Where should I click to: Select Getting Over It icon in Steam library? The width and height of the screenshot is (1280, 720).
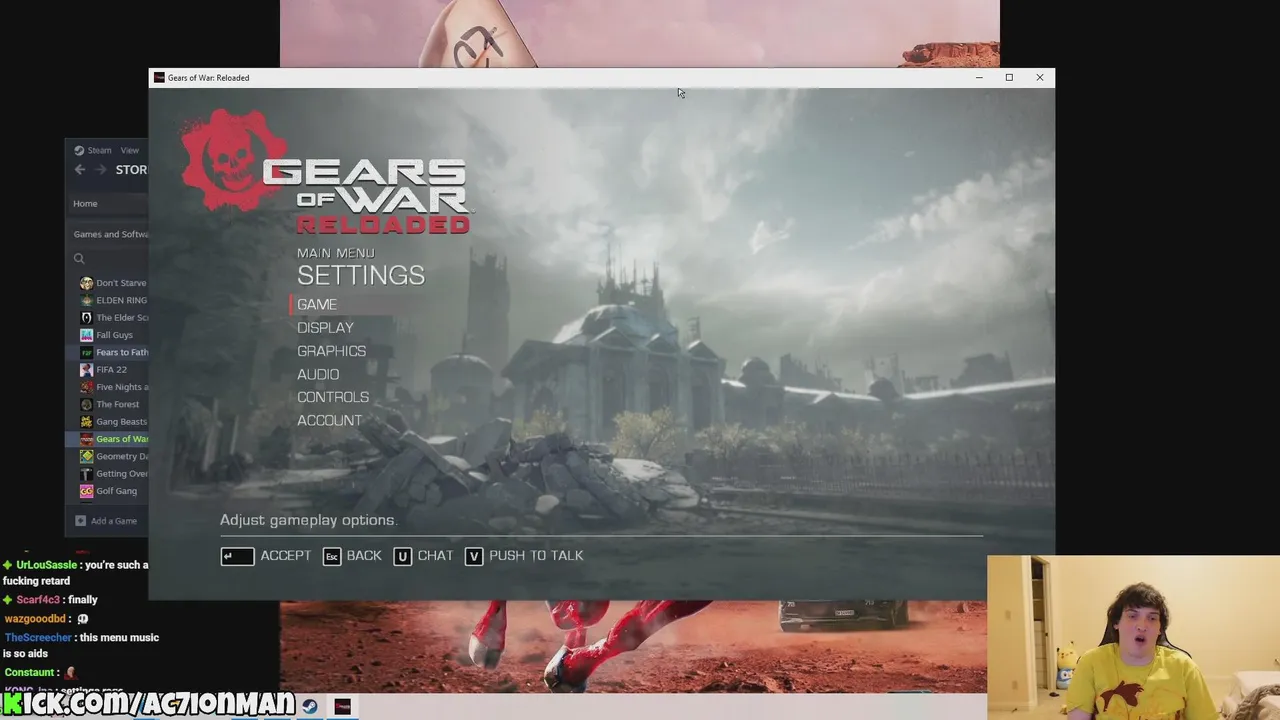pos(87,474)
